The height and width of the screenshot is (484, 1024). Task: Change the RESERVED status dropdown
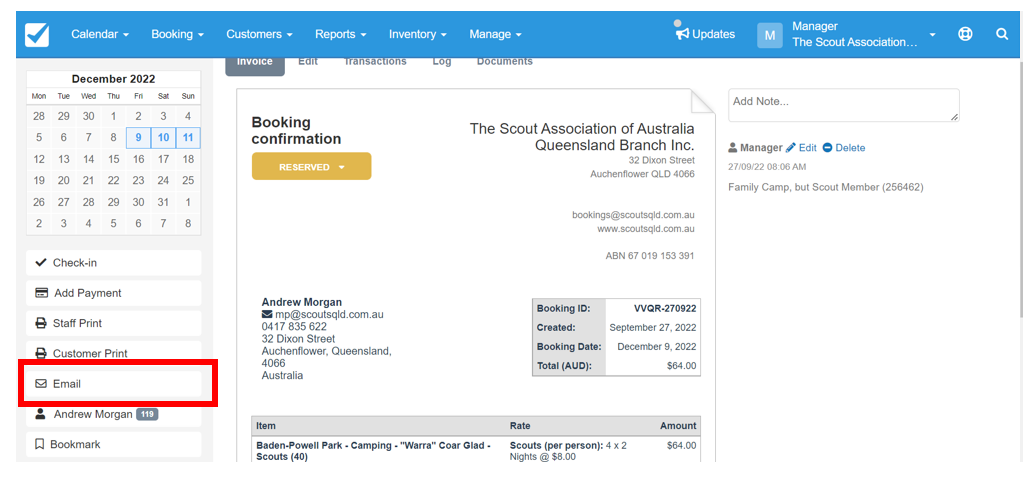(x=312, y=167)
